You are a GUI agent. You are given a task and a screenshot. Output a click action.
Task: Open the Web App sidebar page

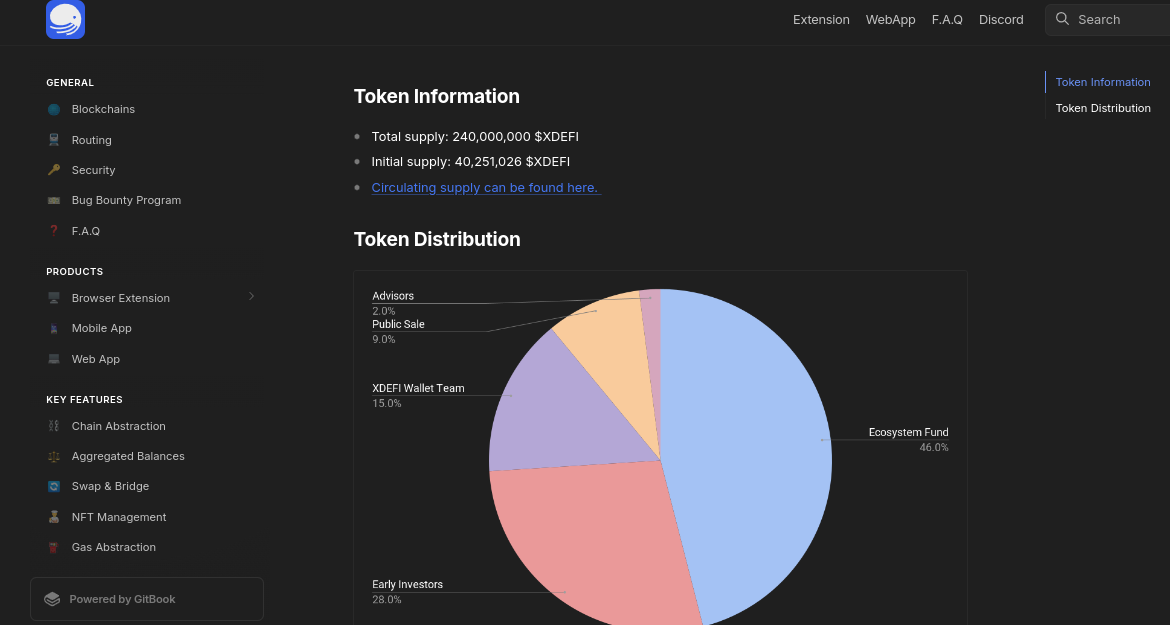pyautogui.click(x=96, y=359)
